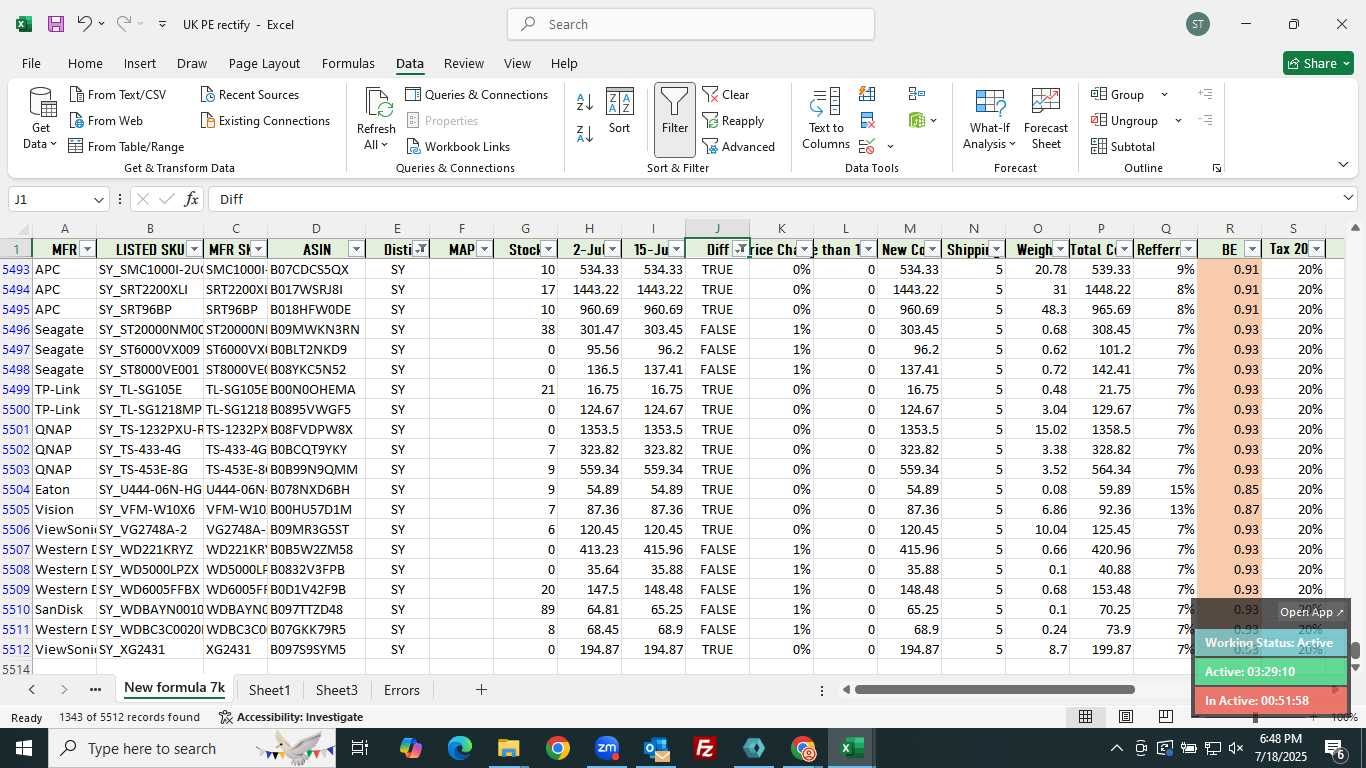Expand the Group dropdown arrow
Screen dimensions: 1366x768
pos(1164,95)
